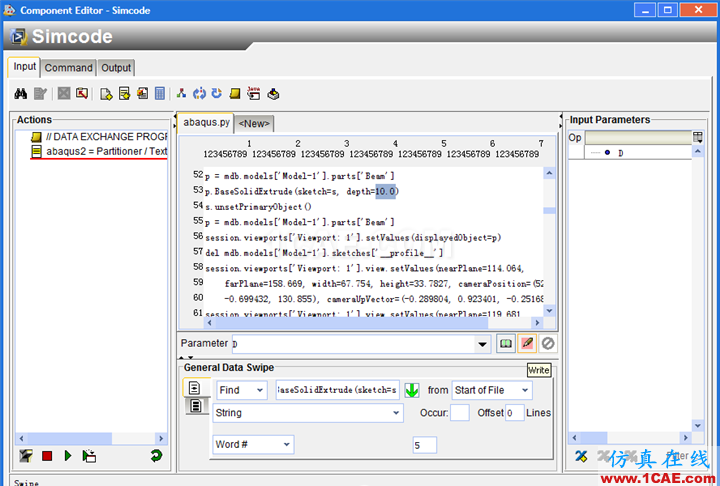Click the code editor horizontal scroll left arrow
The height and width of the screenshot is (486, 720).
pyautogui.click(x=209, y=323)
